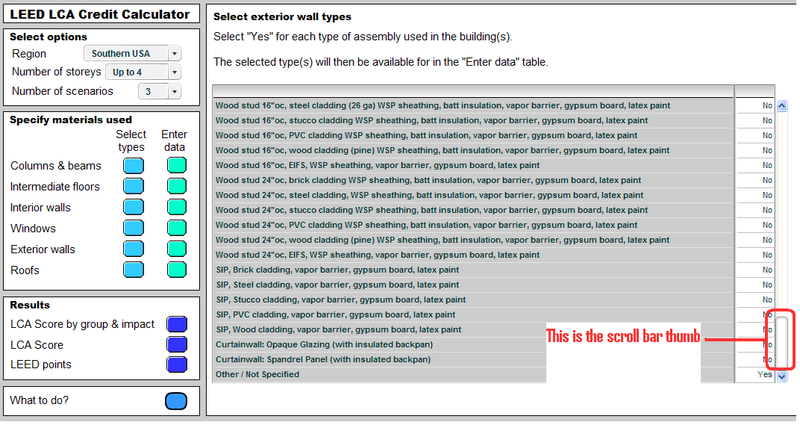Set No cell for Wood stud 24"oc stucco cladding

coord(755,210)
